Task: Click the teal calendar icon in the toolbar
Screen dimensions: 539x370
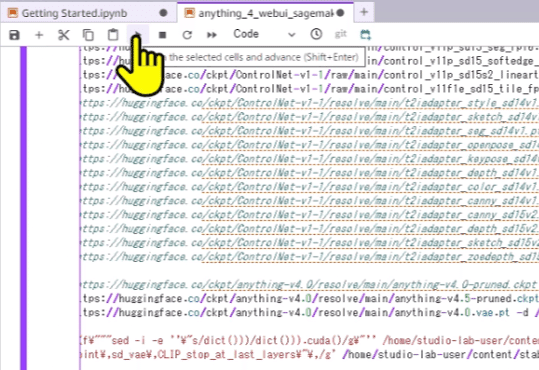Action: [365, 34]
